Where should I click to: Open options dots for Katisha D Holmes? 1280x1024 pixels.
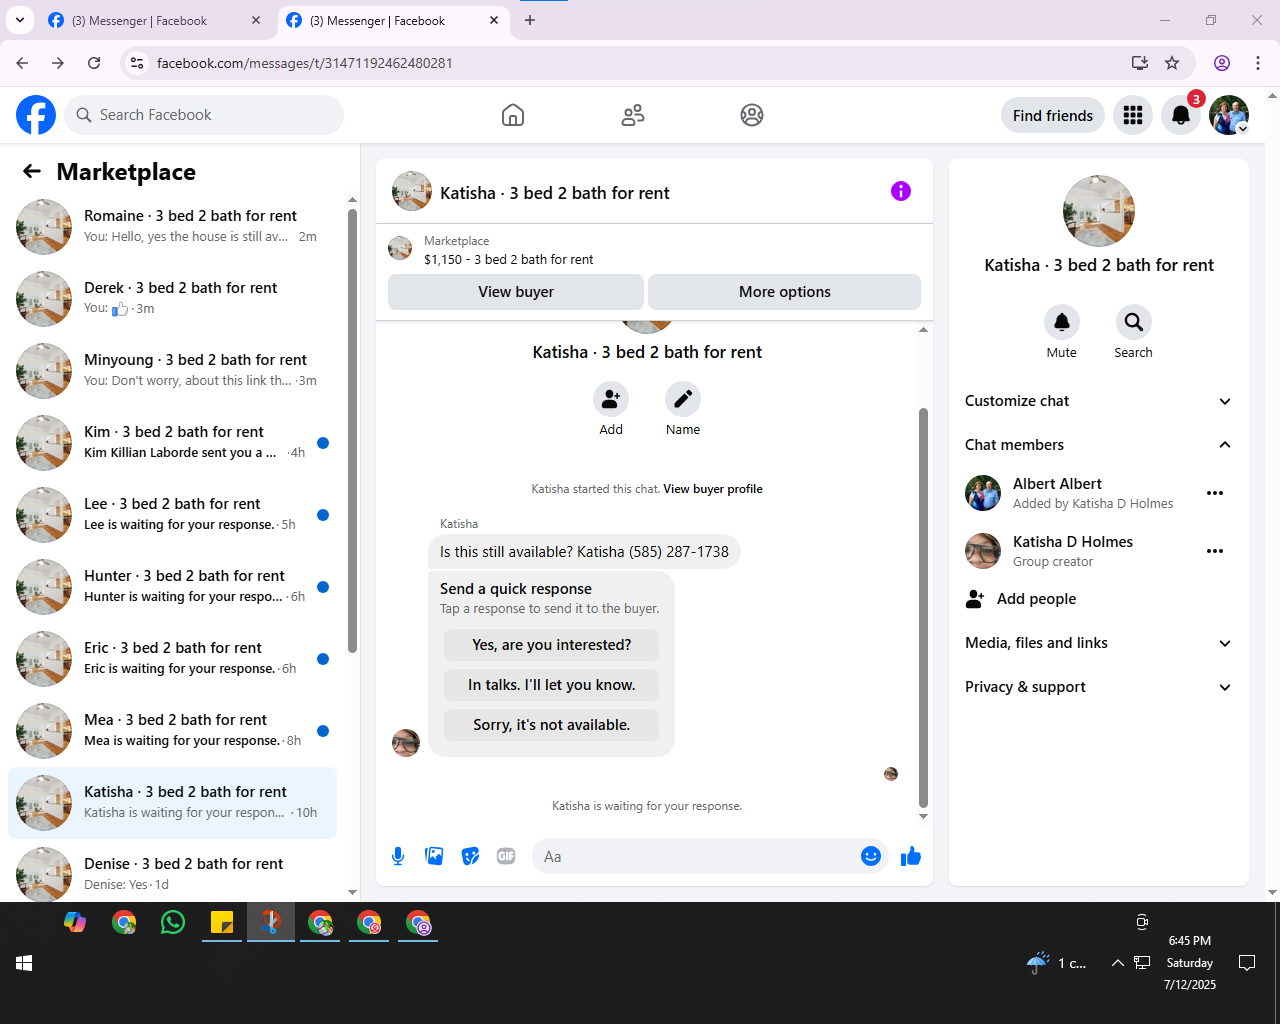1215,551
